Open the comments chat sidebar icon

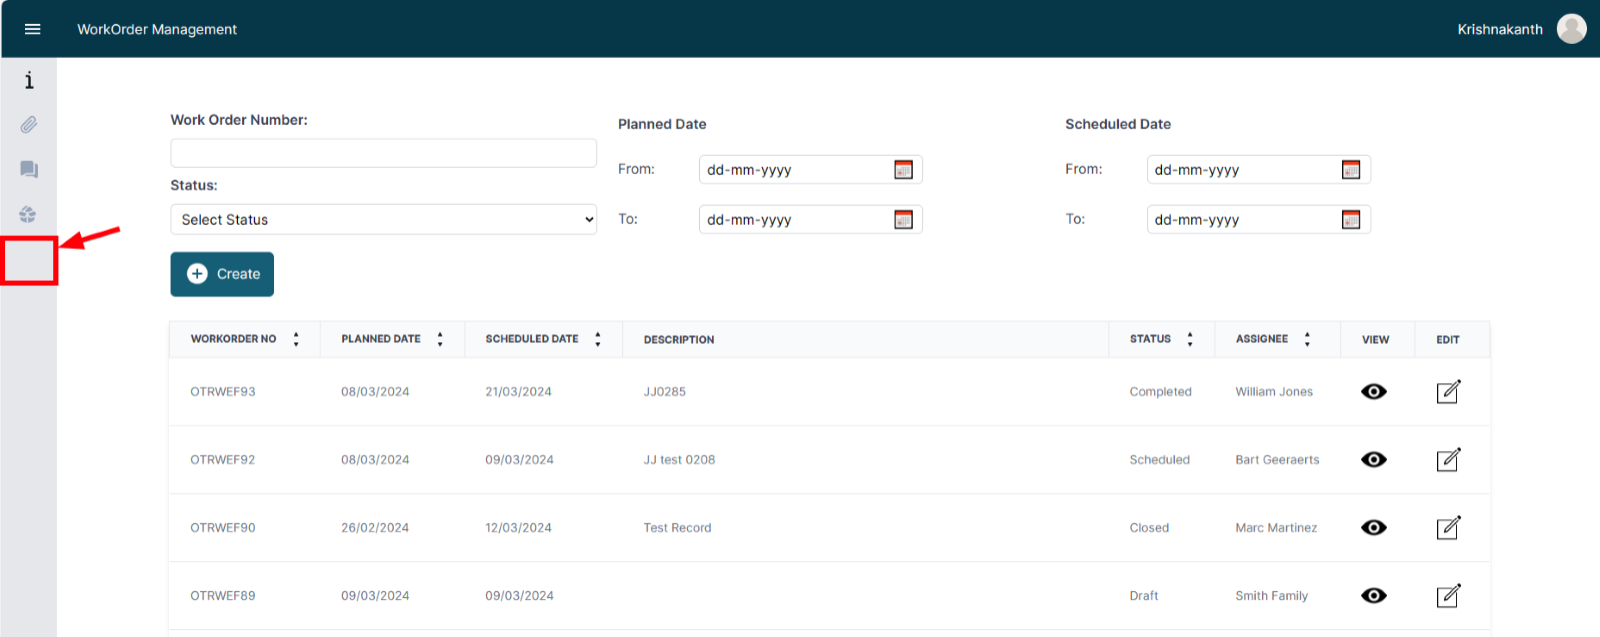pos(29,170)
